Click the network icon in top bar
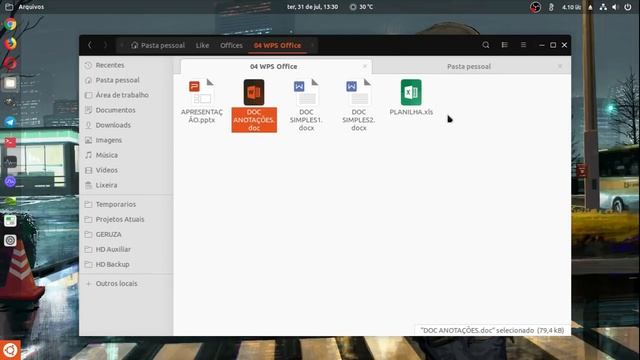This screenshot has height=360, width=640. (603, 7)
